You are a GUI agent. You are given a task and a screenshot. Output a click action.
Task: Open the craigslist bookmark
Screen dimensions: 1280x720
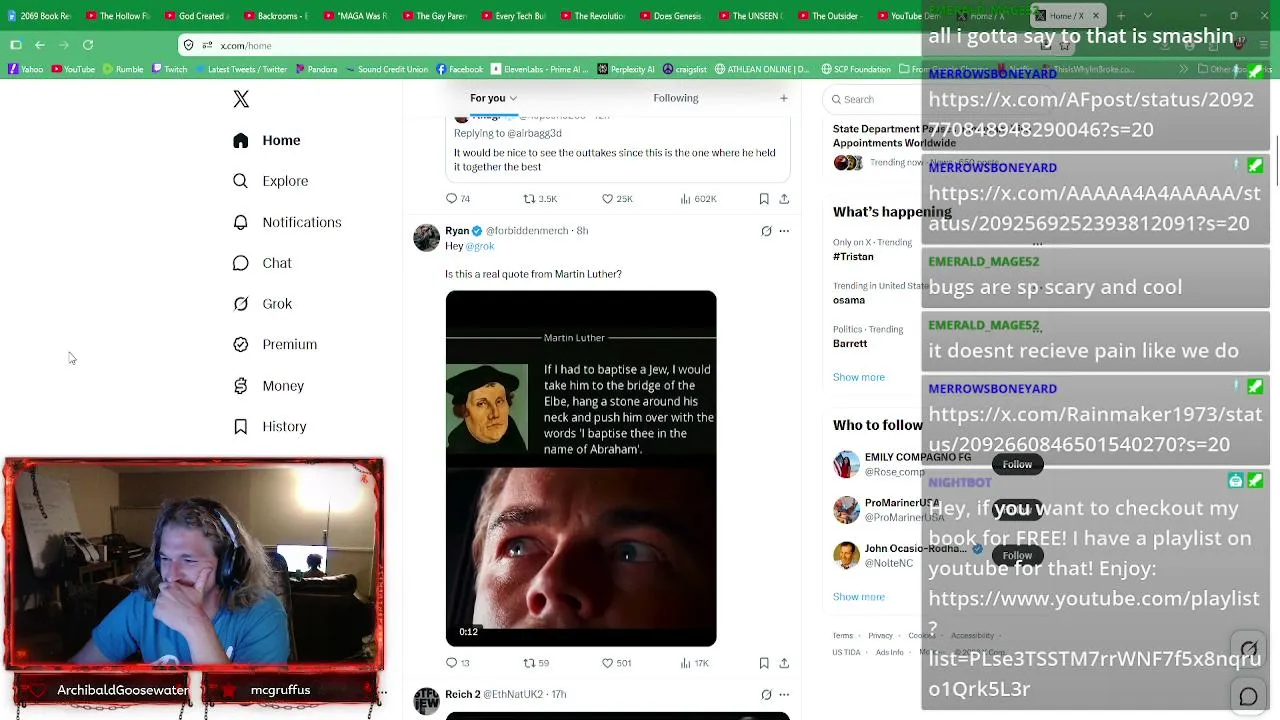pyautogui.click(x=685, y=69)
